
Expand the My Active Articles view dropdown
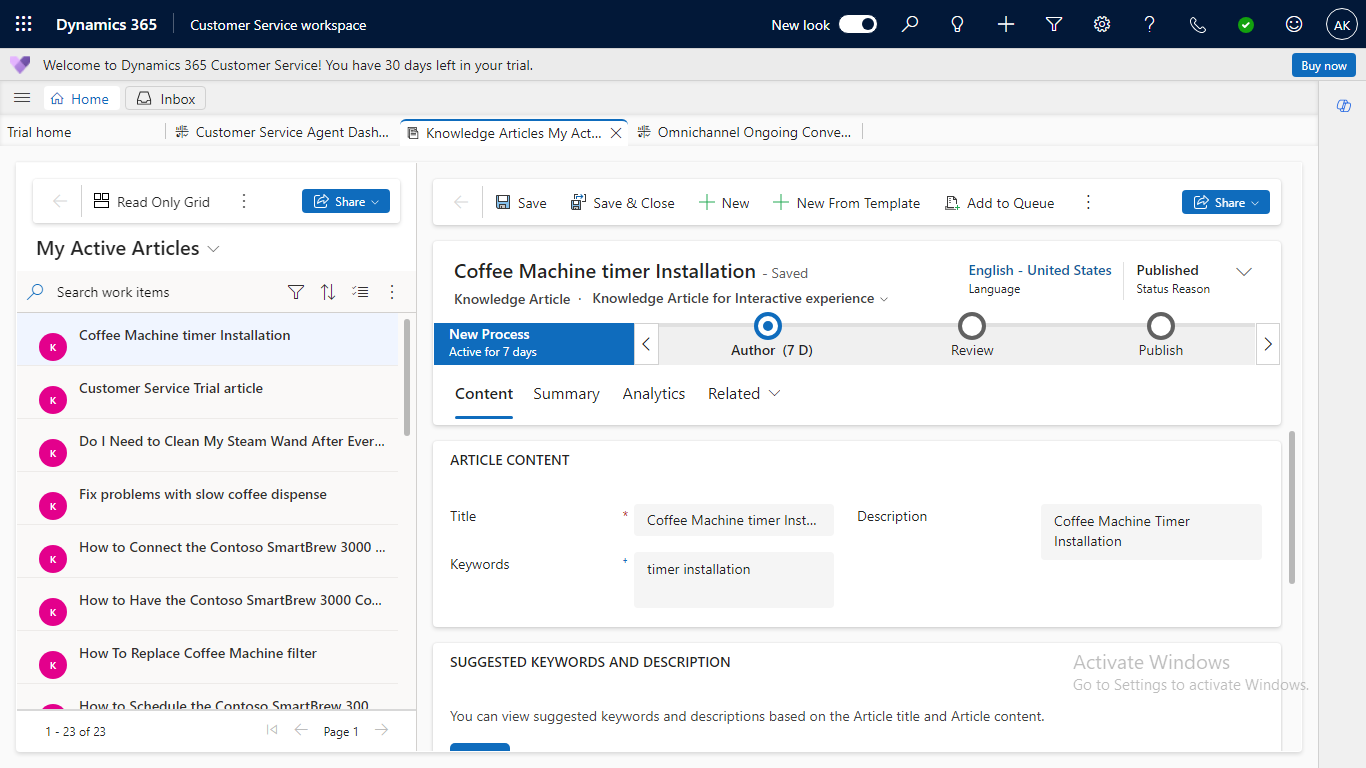pos(213,249)
